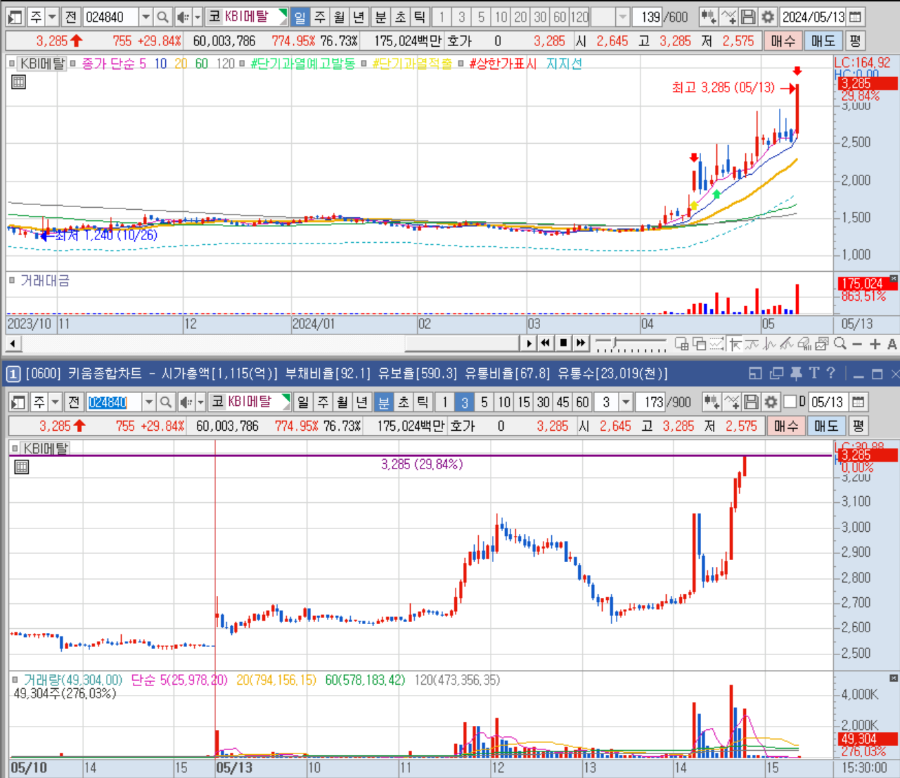
Task: Toggle 종가 단순 moving average legend box
Action: click(x=73, y=64)
